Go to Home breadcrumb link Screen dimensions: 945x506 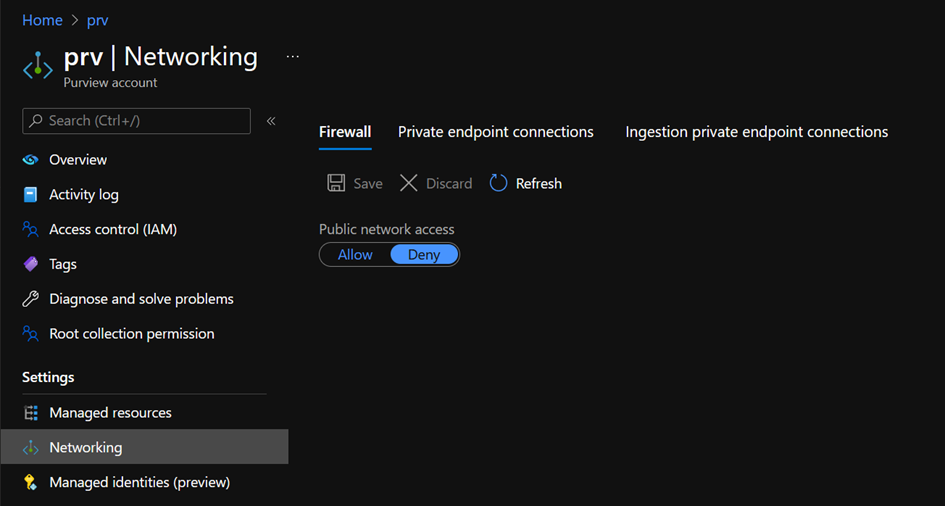click(42, 20)
